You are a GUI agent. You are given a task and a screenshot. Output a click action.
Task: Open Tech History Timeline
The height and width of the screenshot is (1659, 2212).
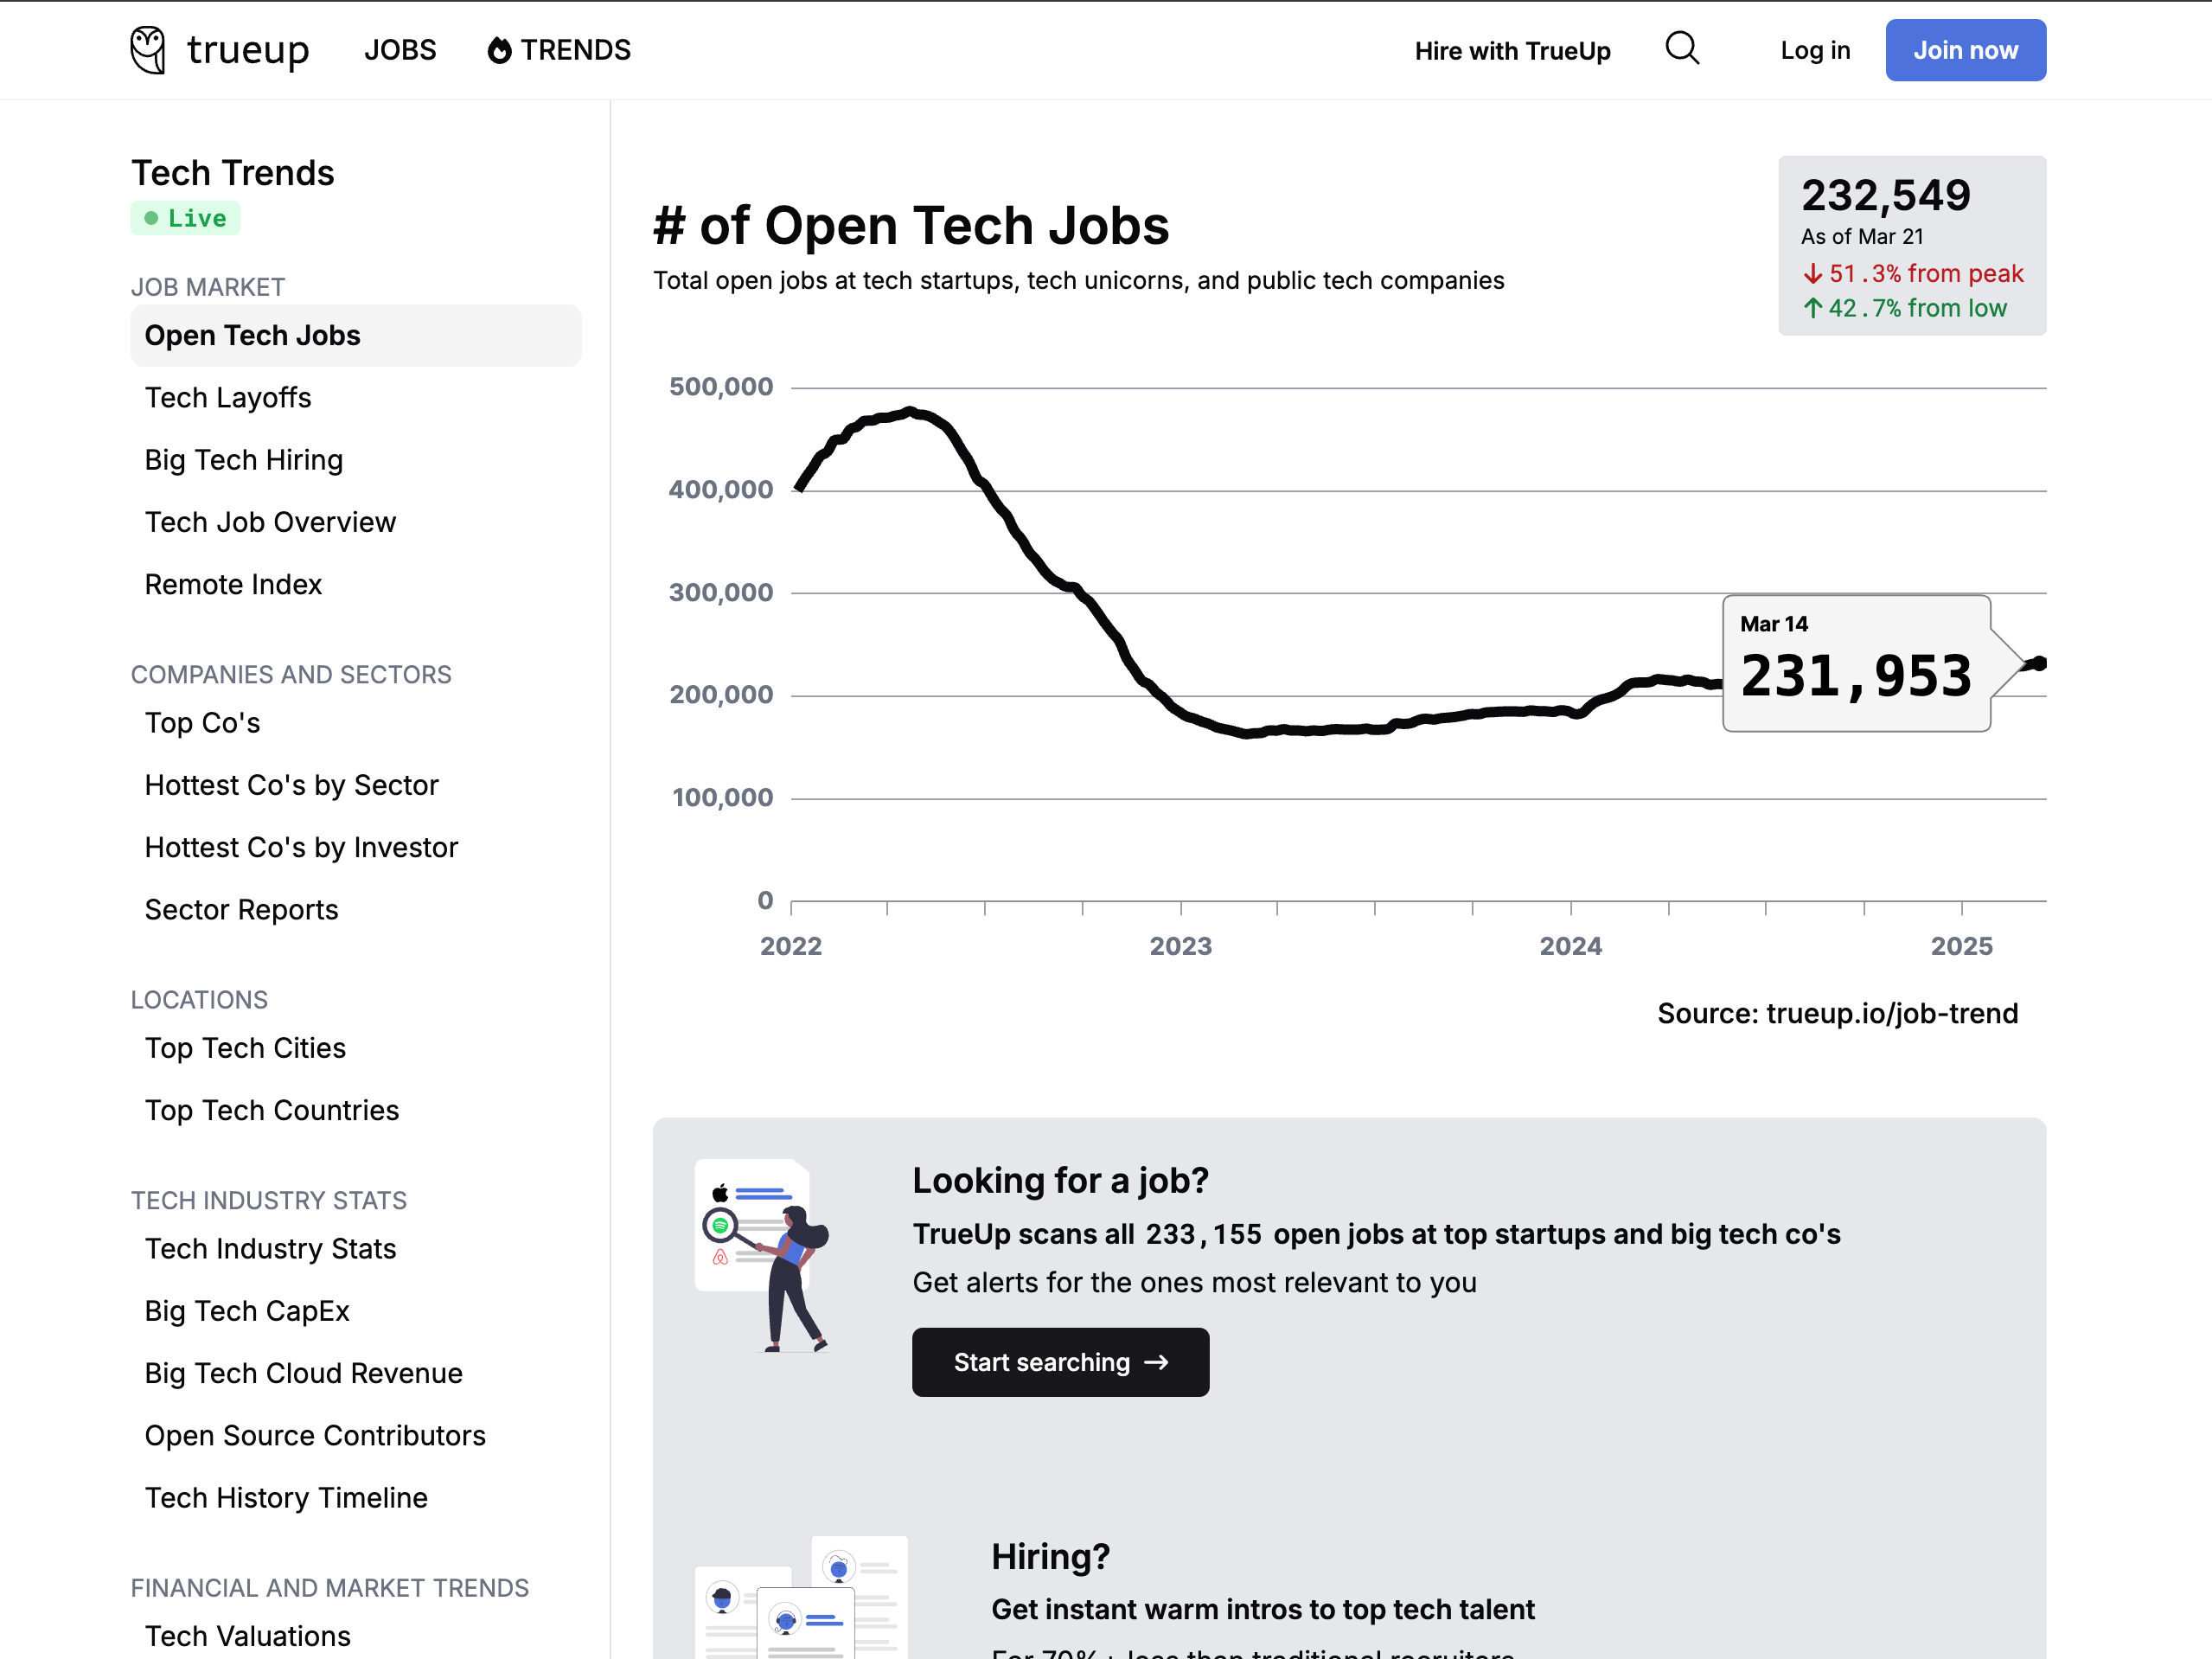(286, 1497)
